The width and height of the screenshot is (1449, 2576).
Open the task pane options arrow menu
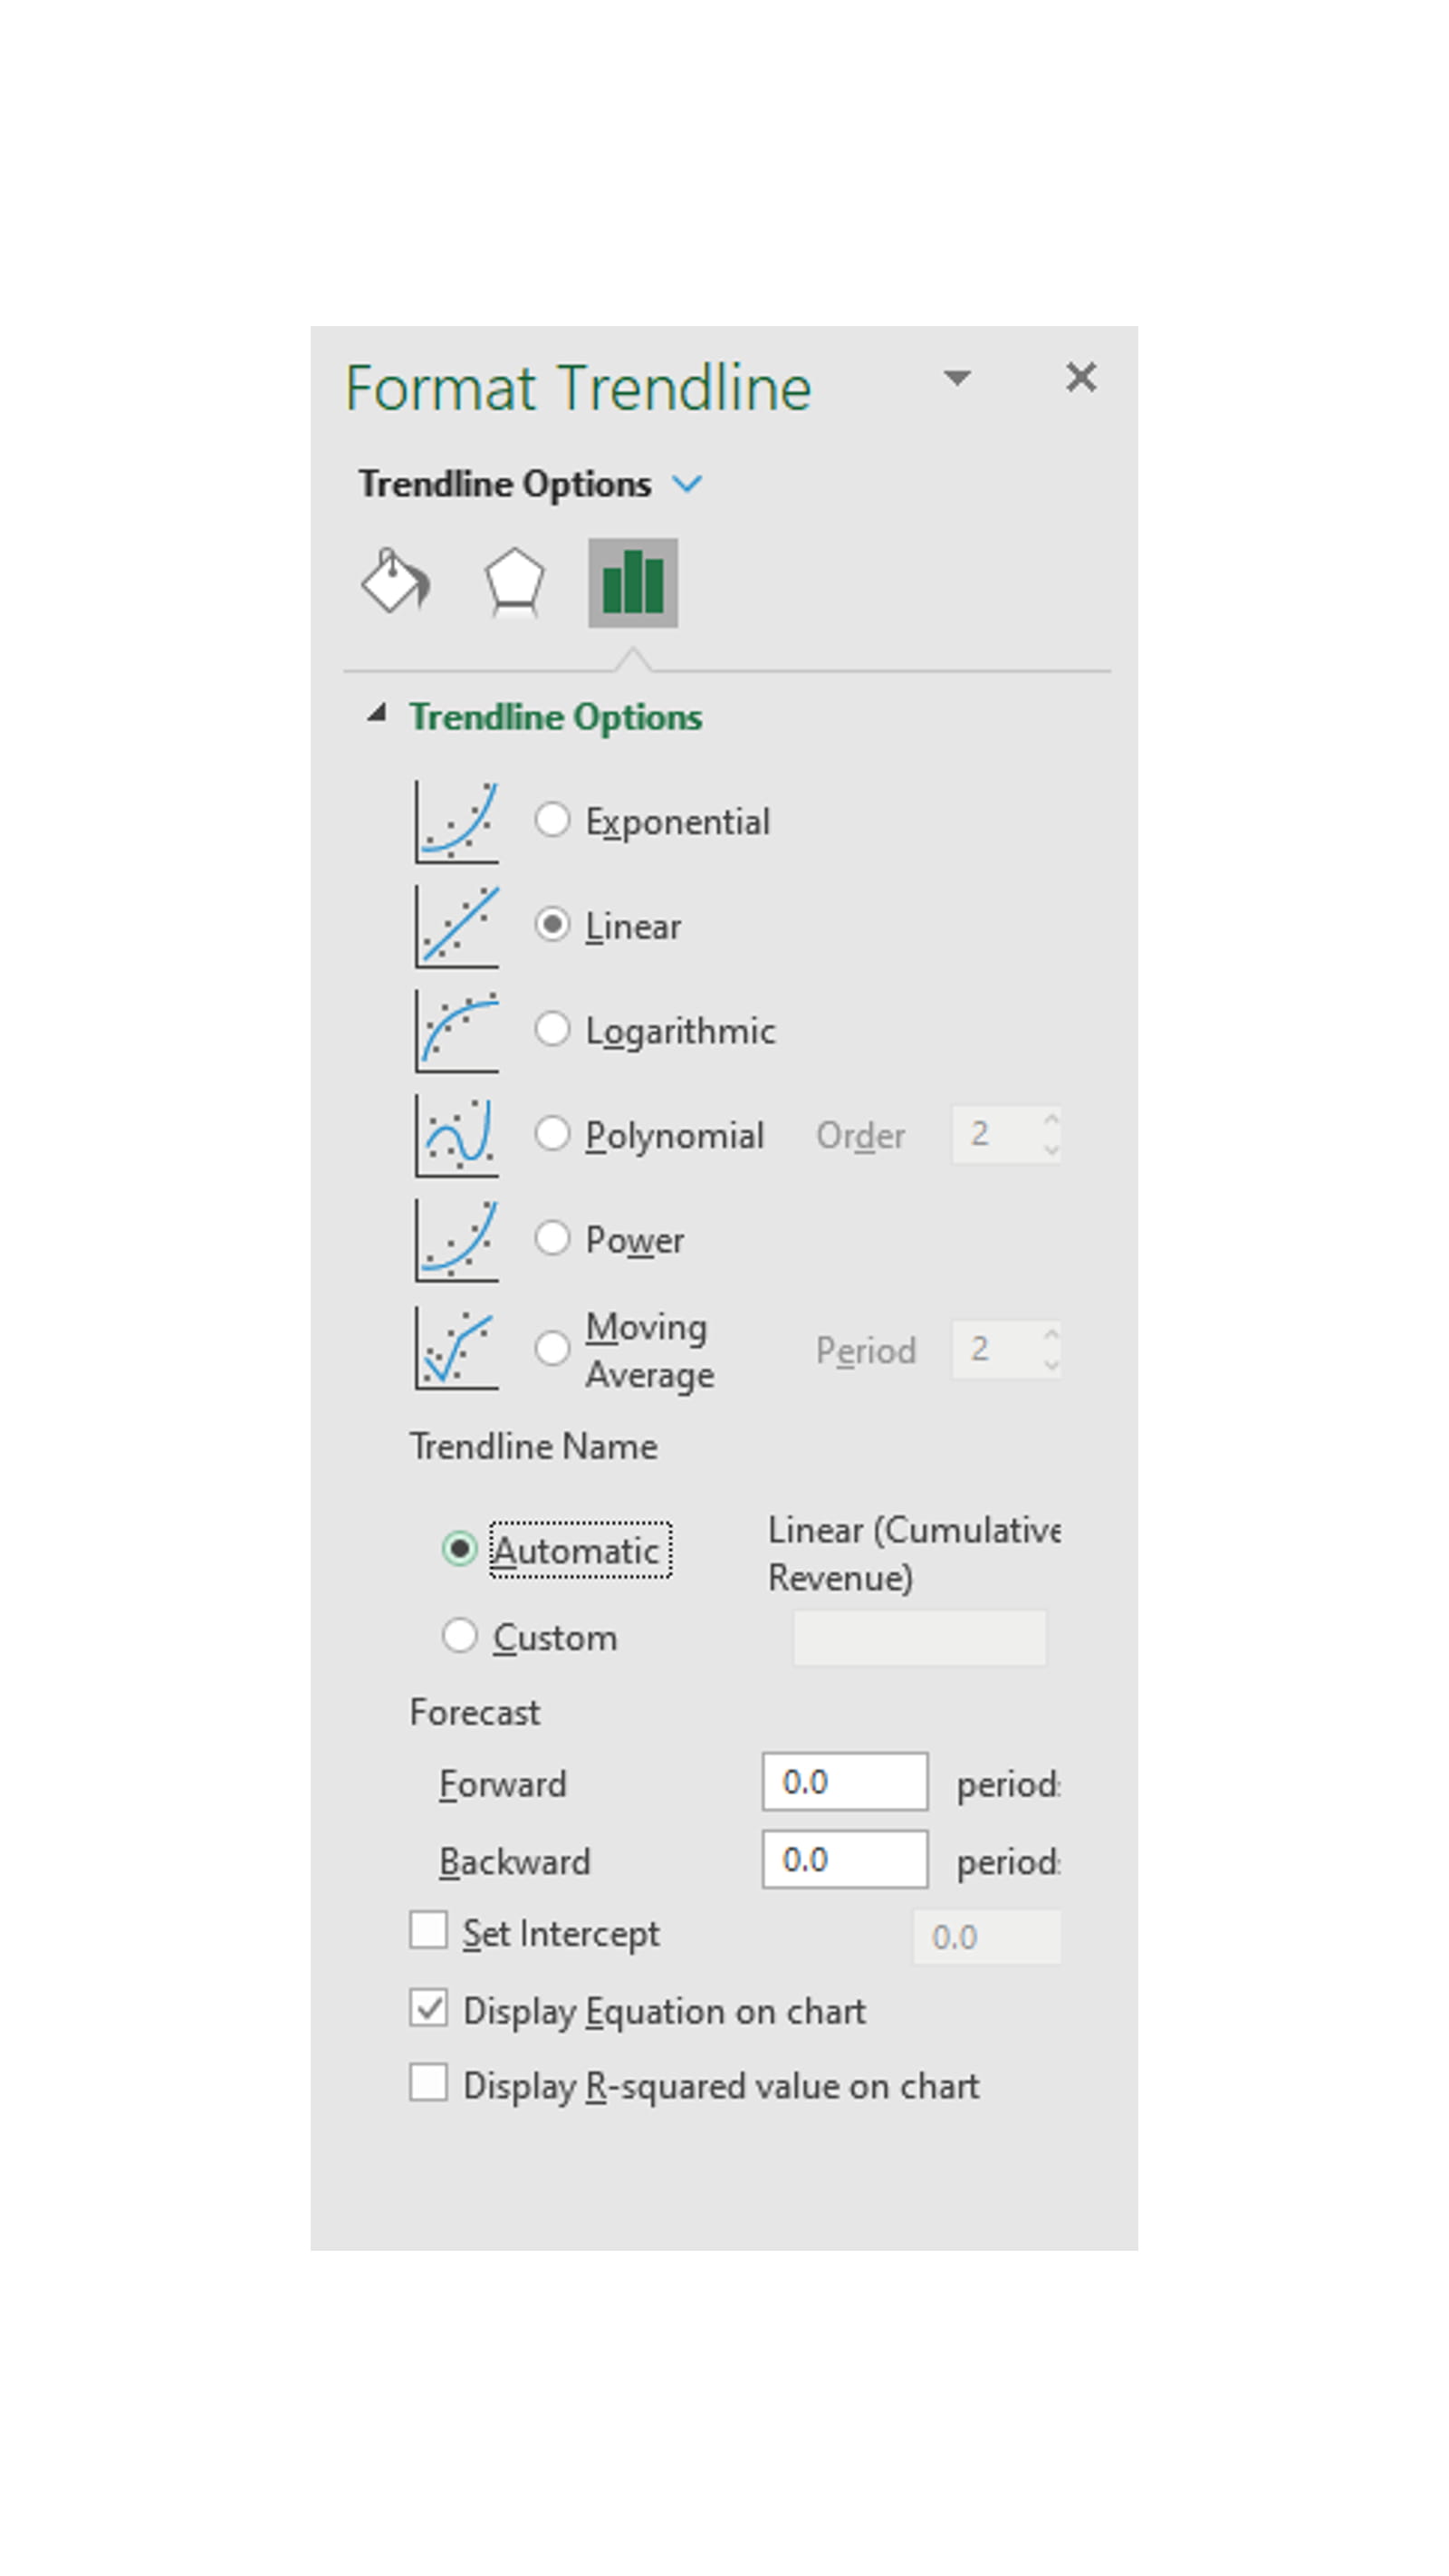coord(957,378)
